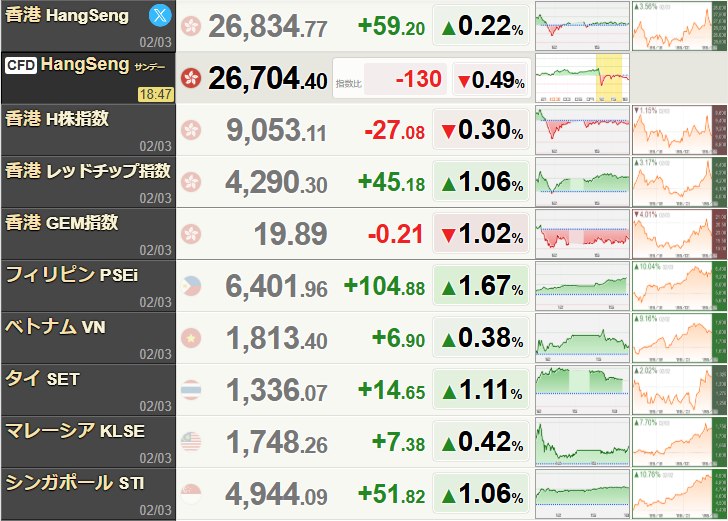Click Thailand flag in タイ SET row

191,390
